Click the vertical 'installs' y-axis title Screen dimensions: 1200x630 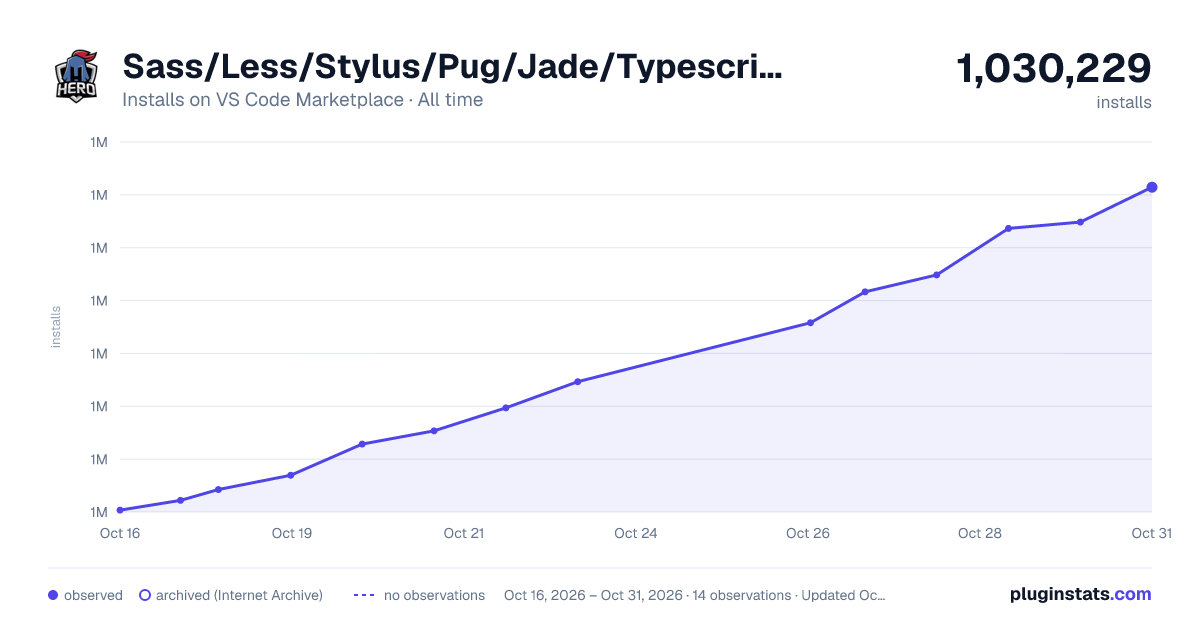pos(56,327)
